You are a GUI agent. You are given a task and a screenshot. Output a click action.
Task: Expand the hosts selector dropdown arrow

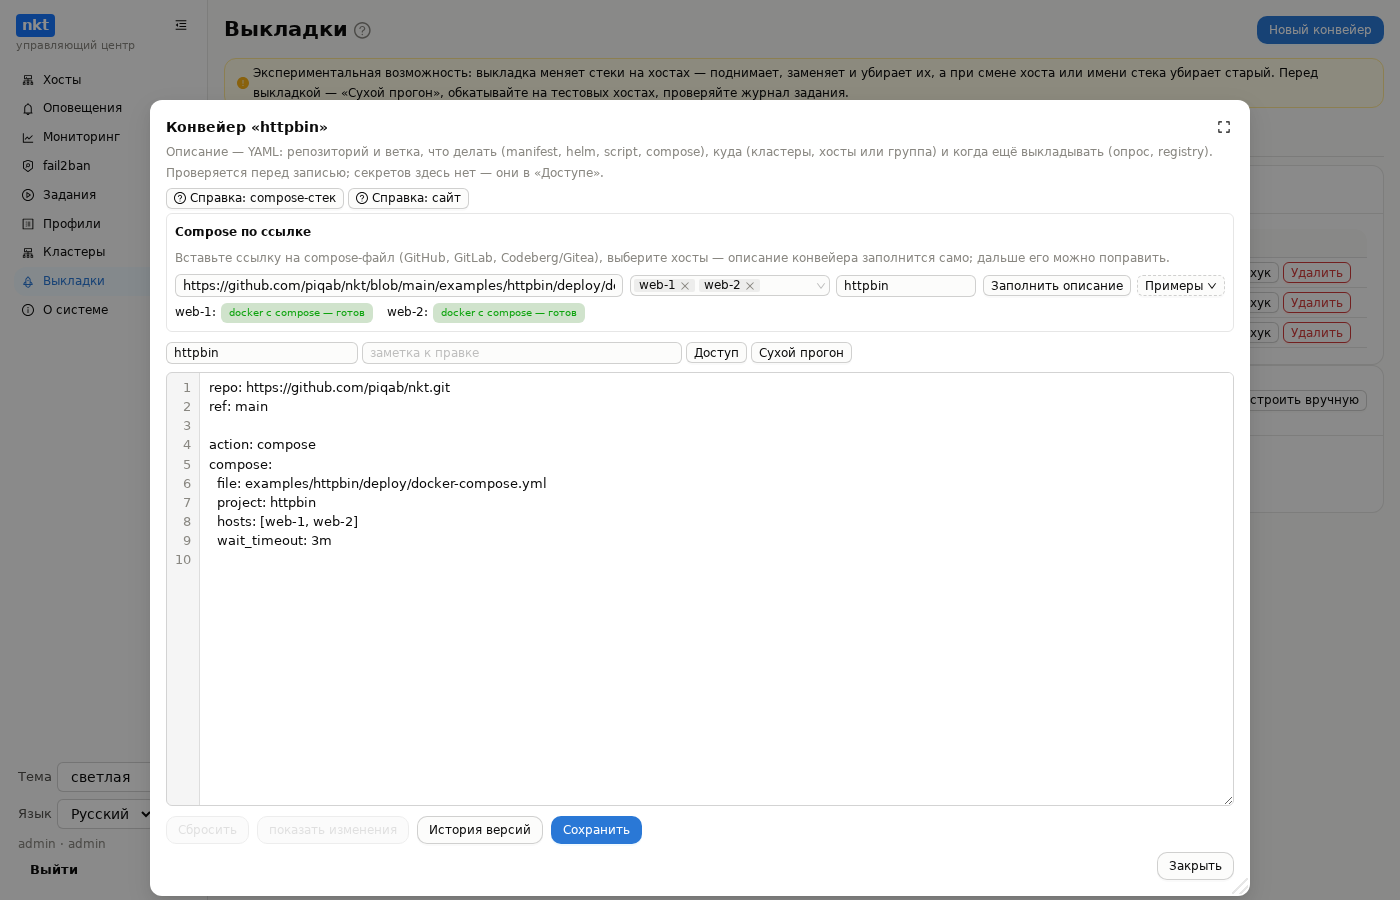(821, 286)
